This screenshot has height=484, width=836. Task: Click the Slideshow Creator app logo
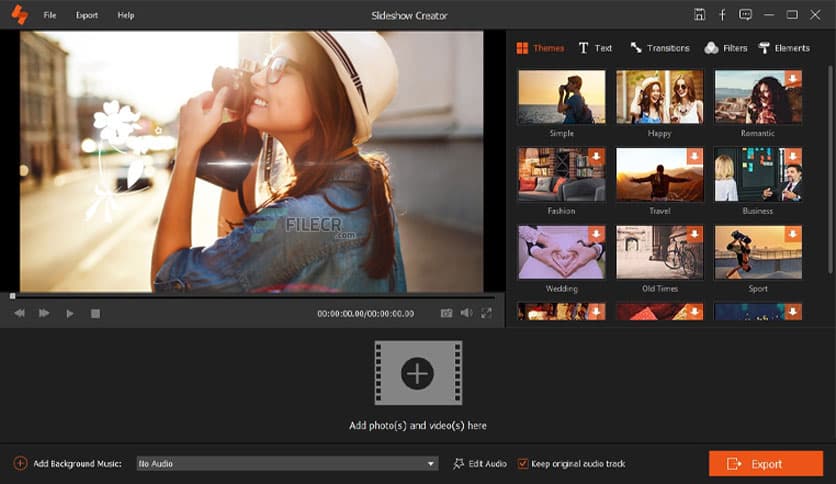point(20,15)
